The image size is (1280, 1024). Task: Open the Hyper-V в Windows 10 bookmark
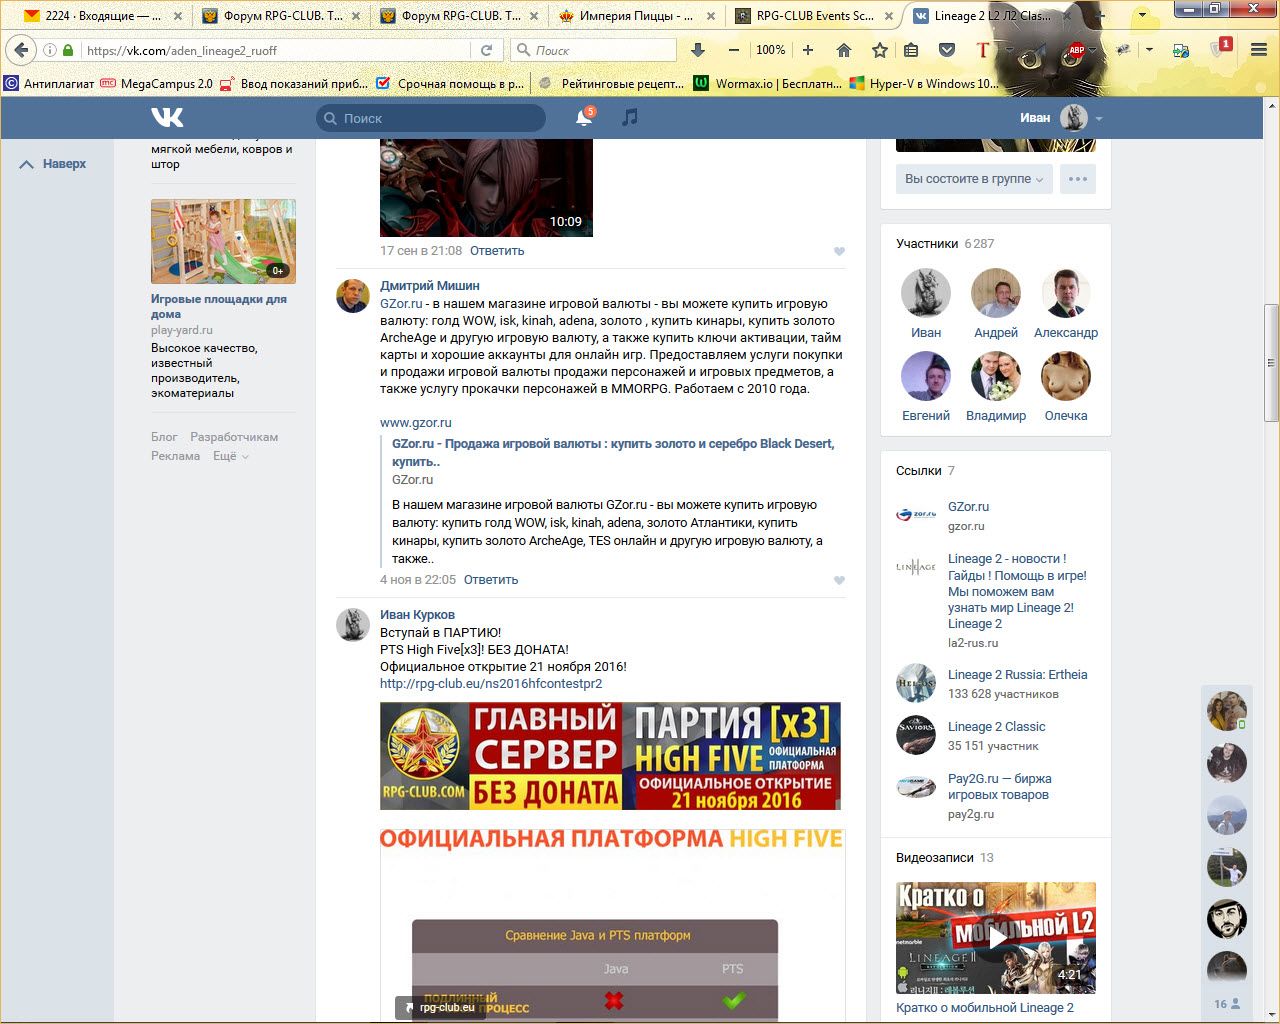click(x=923, y=84)
